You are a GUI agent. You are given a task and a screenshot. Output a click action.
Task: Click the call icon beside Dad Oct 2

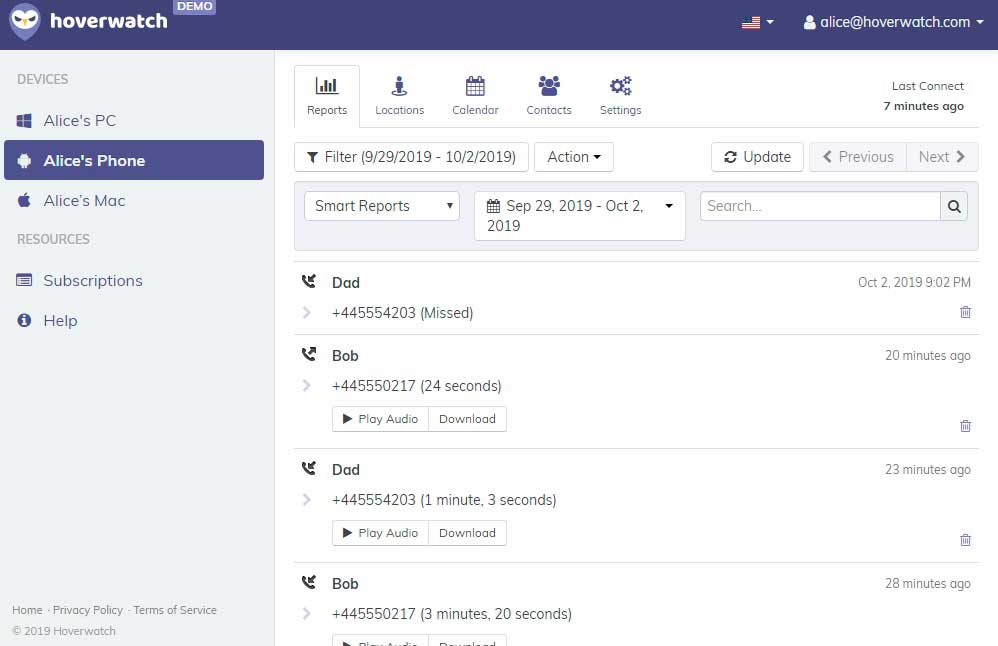[x=309, y=281]
